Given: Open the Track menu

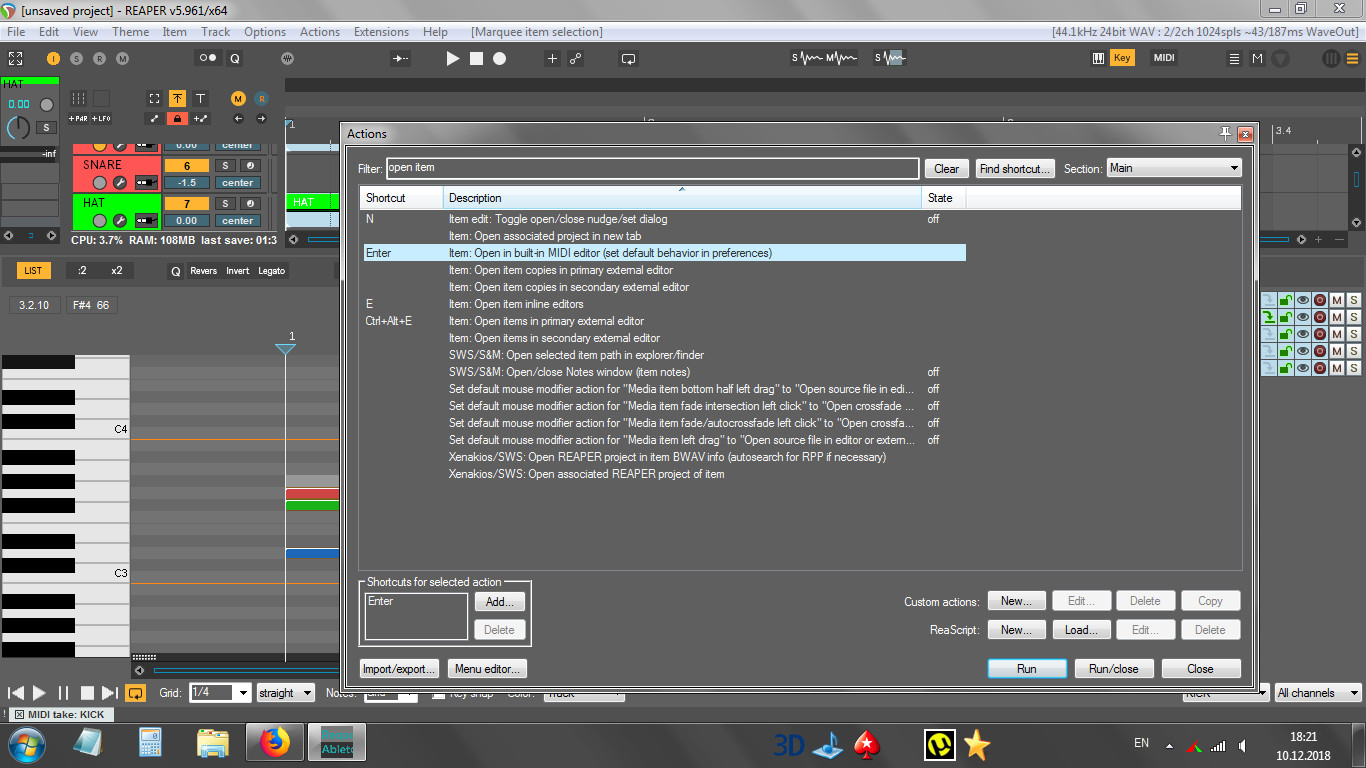Looking at the screenshot, I should point(216,32).
